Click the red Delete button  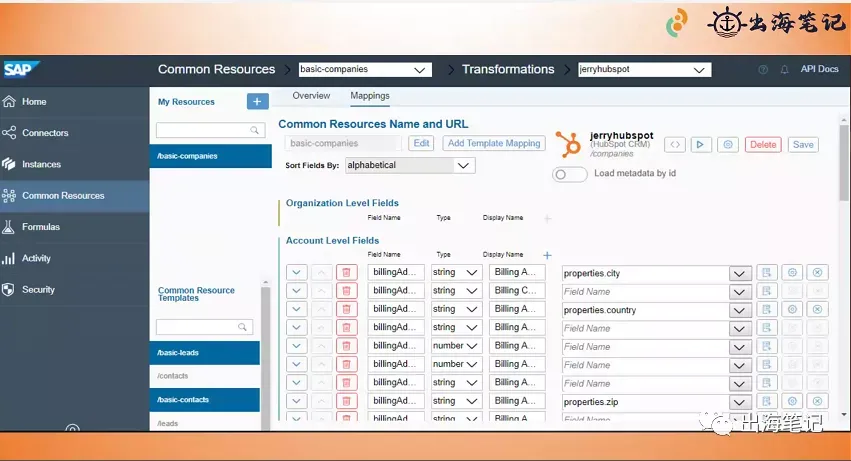coord(763,144)
